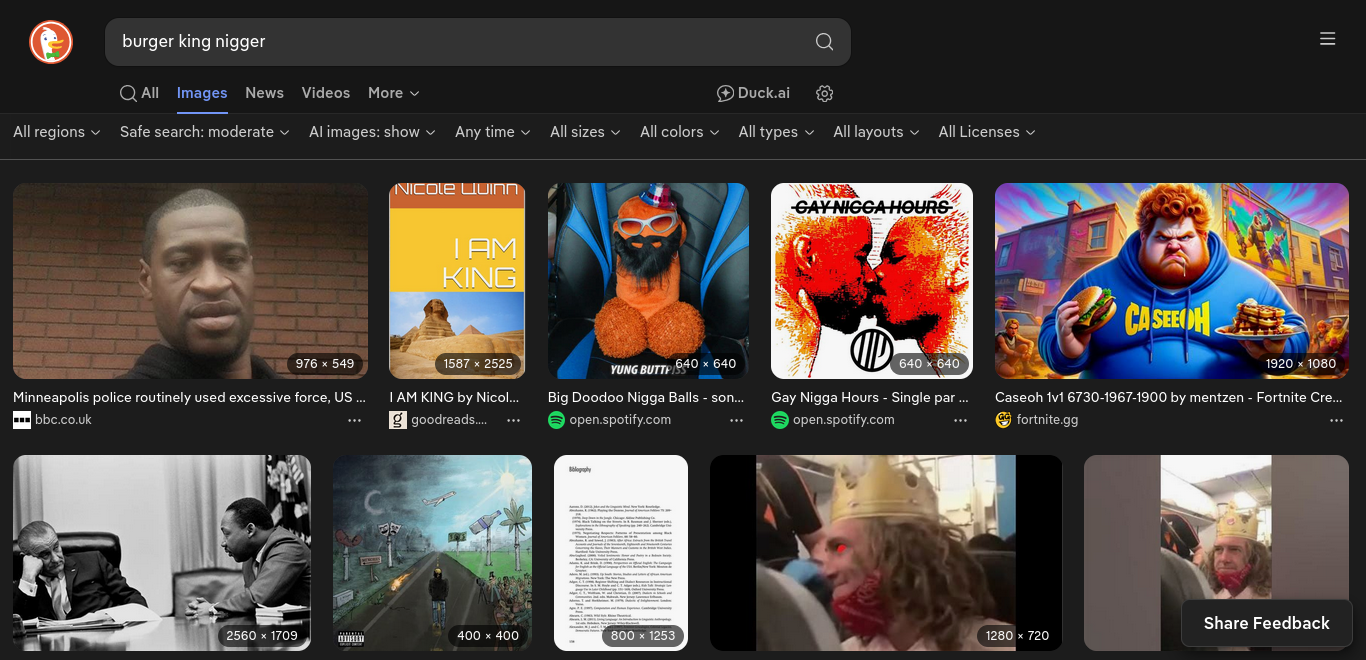Switch to the News tab
This screenshot has width=1366, height=660.
point(264,93)
